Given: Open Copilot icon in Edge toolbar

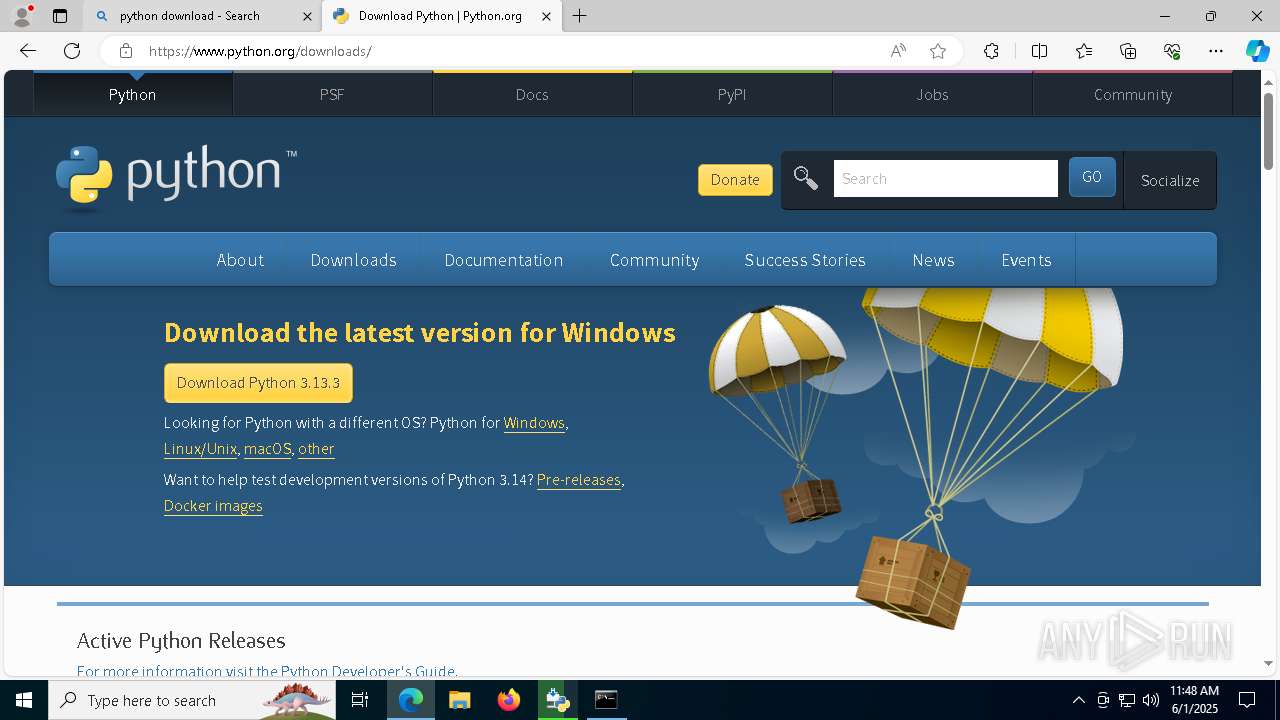Looking at the screenshot, I should 1257,51.
